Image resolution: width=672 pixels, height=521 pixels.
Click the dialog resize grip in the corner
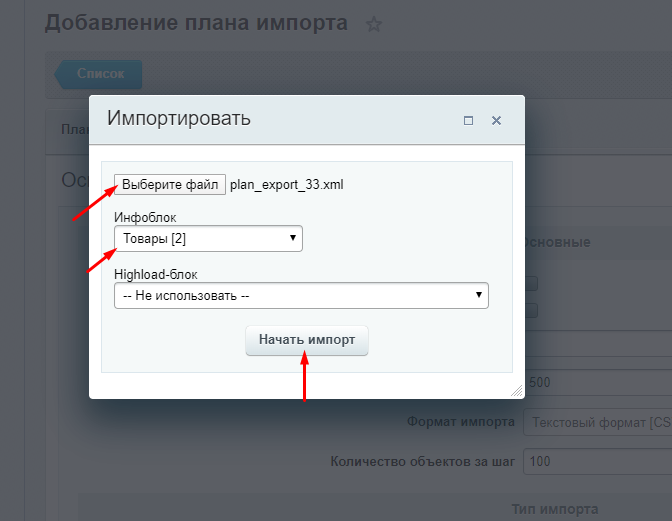click(x=517, y=391)
